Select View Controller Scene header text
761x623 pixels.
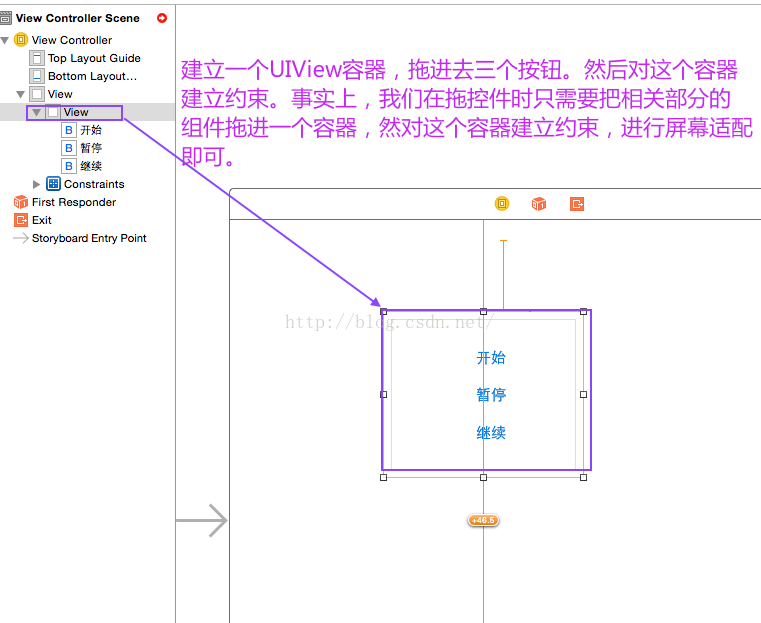coord(78,18)
